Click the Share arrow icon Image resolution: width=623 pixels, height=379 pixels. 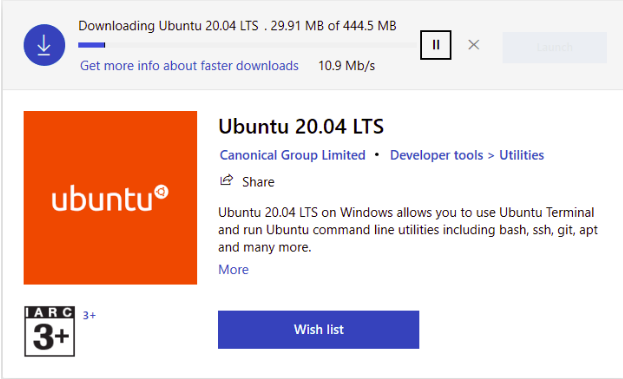226,180
